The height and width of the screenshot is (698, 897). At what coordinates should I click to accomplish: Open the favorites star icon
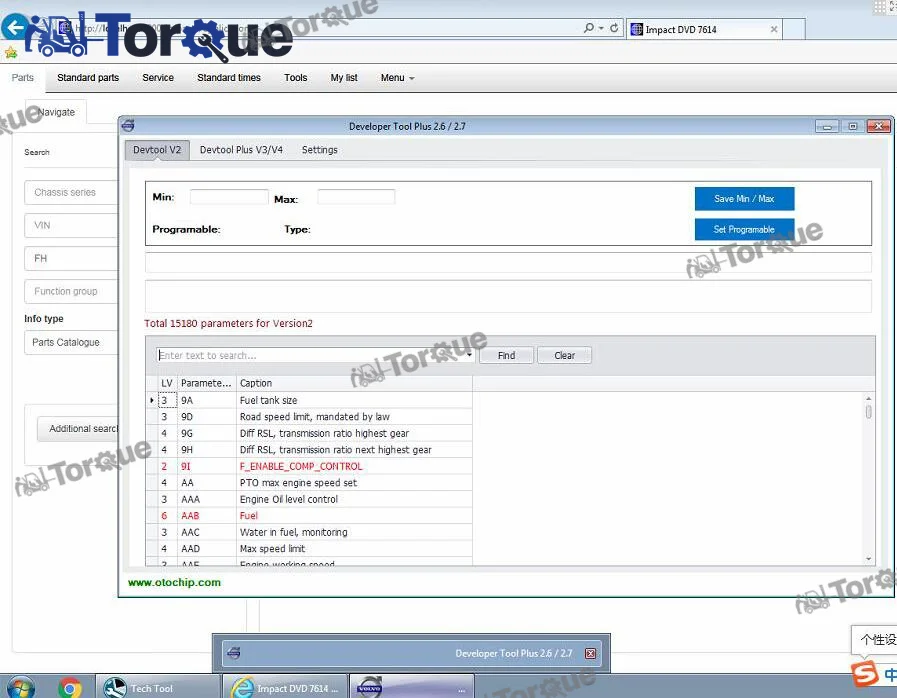(x=11, y=53)
